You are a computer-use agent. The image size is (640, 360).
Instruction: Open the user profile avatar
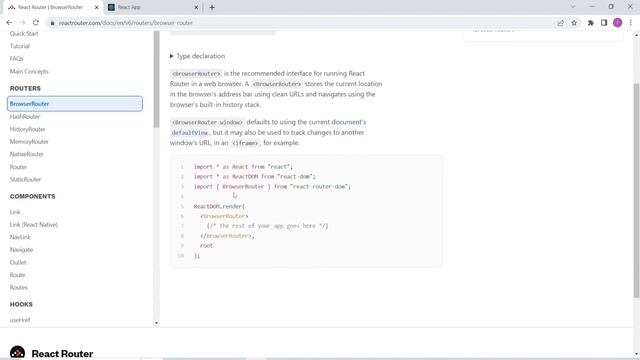point(618,23)
